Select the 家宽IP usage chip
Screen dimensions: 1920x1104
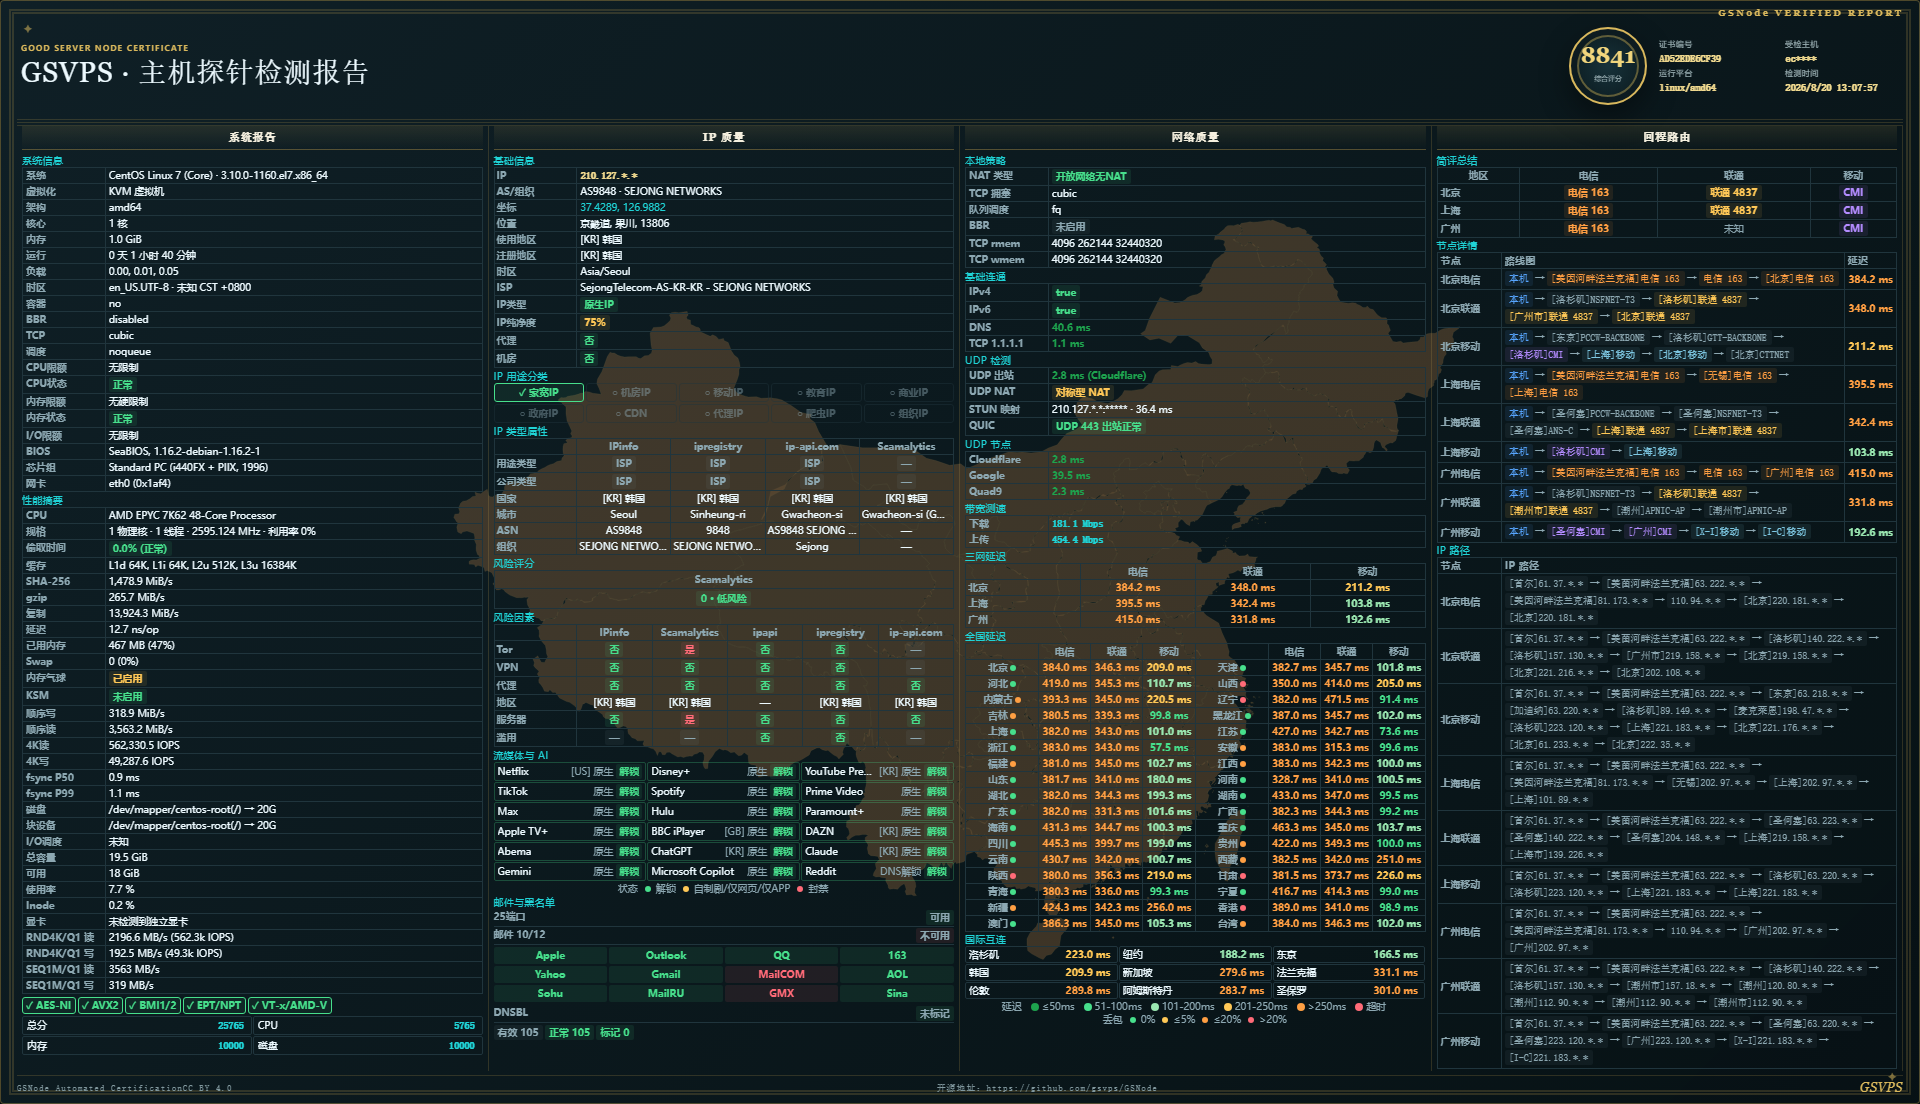pyautogui.click(x=538, y=393)
